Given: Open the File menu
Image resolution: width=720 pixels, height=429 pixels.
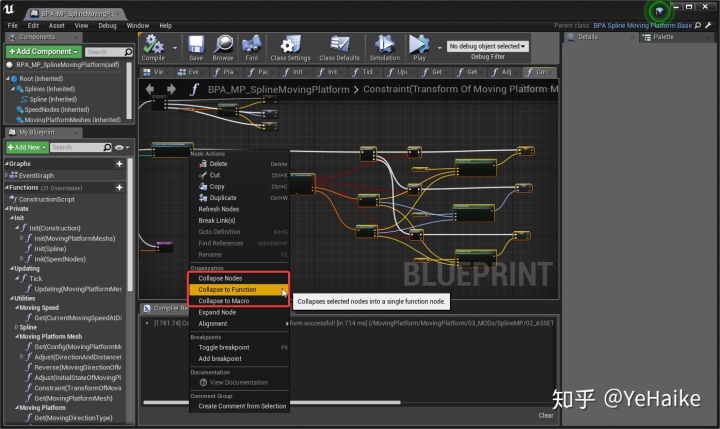Looking at the screenshot, I should (x=13, y=26).
